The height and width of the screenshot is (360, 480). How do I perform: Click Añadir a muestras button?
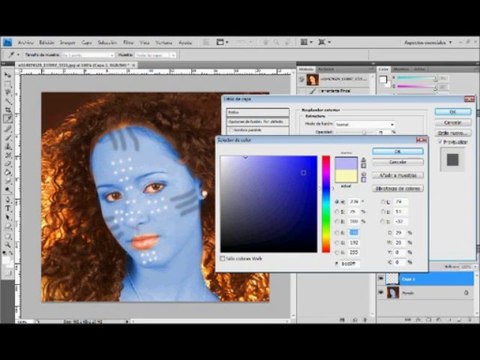[398, 175]
